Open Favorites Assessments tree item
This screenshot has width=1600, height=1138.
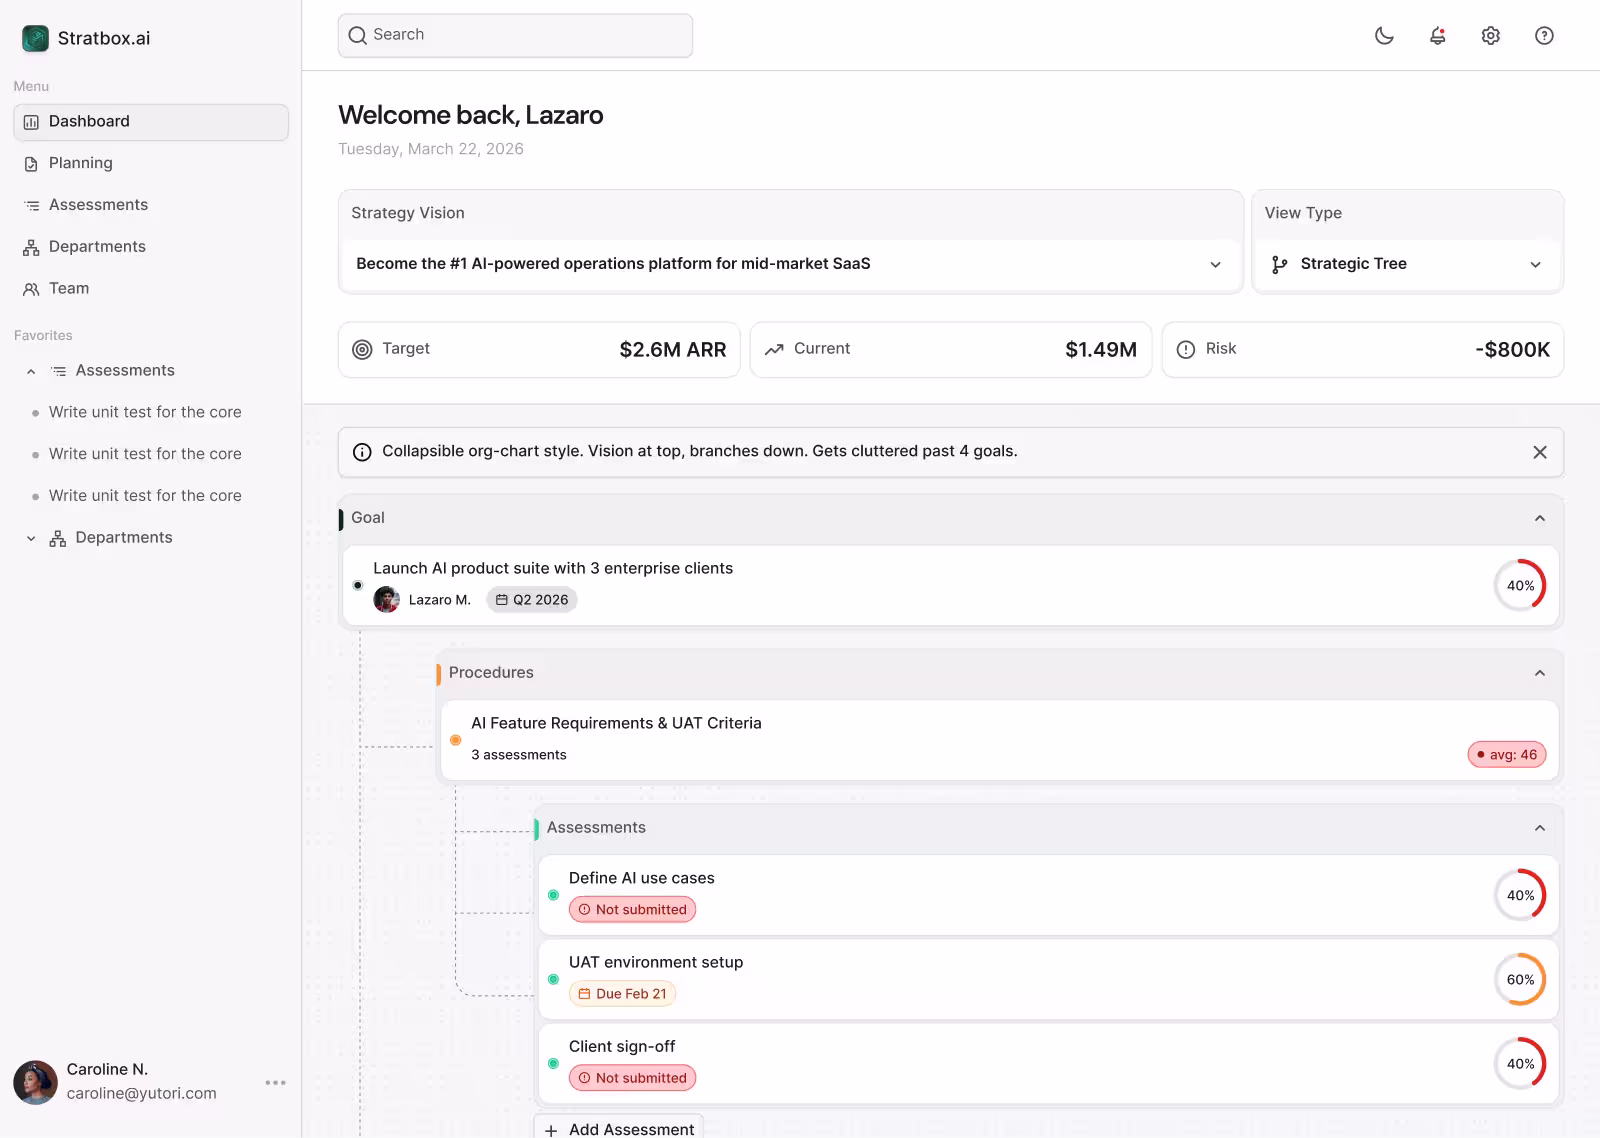(125, 371)
